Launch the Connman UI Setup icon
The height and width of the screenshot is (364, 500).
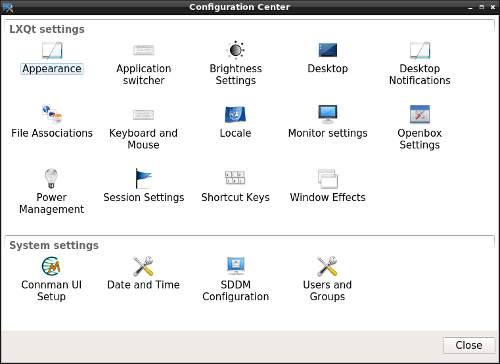click(x=51, y=266)
